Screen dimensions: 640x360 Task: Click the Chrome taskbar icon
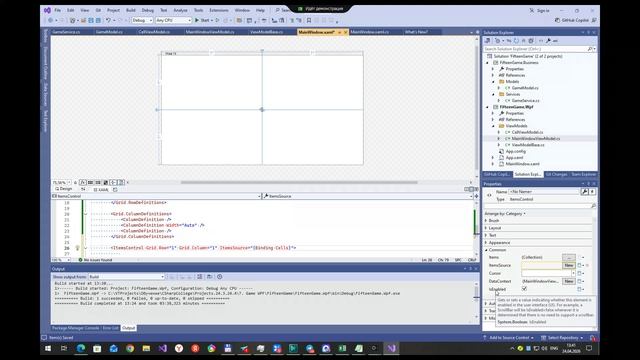[x=130, y=348]
